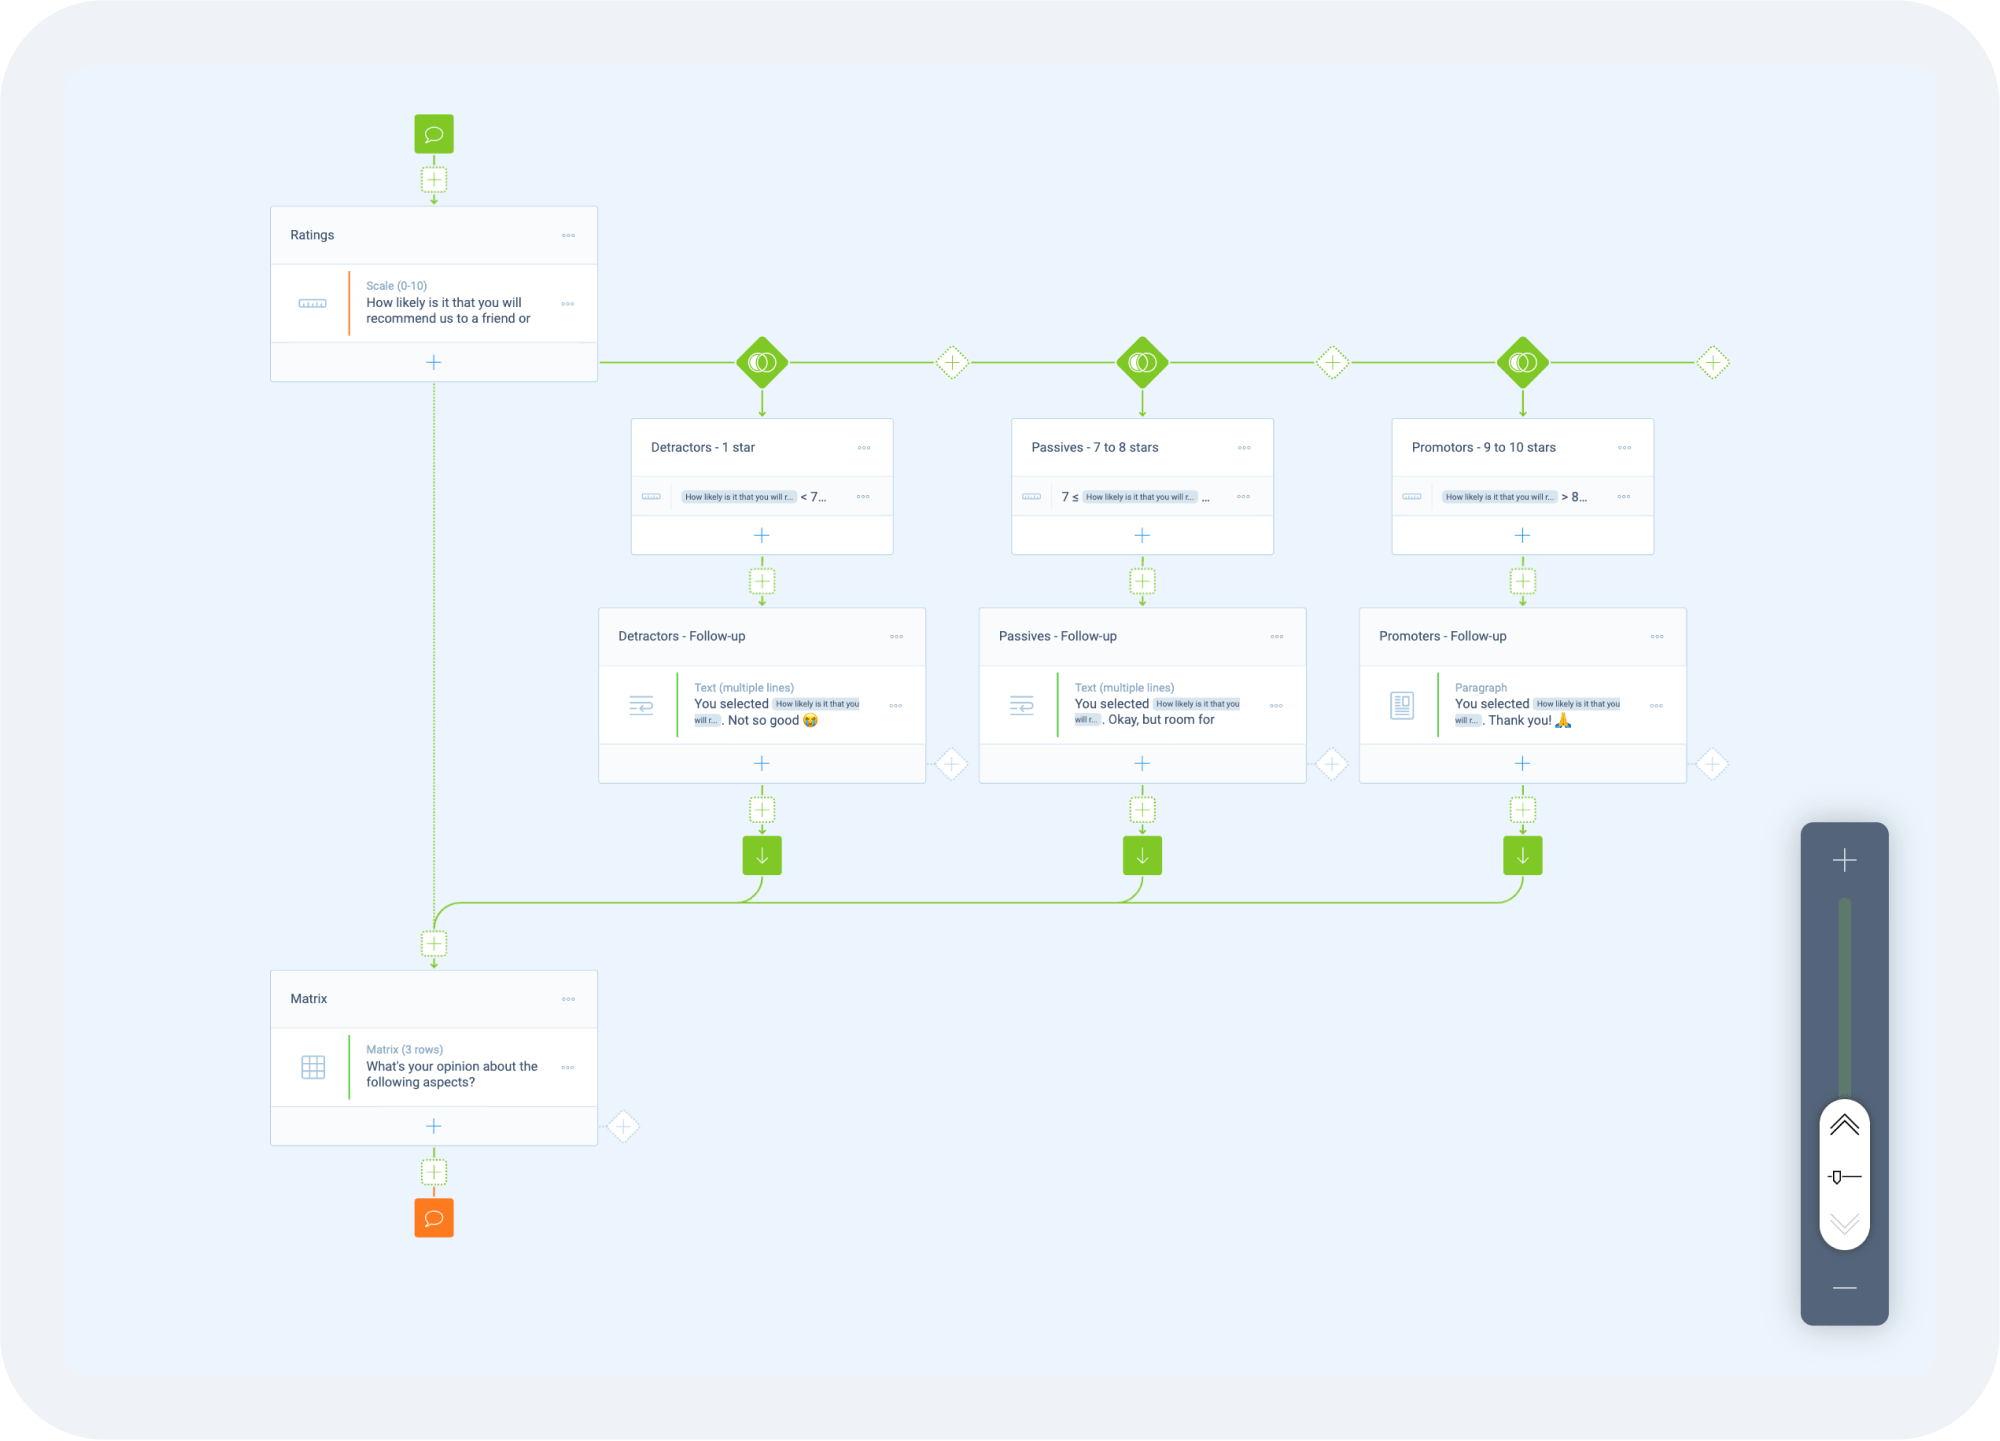Click the multiple-lines text icon in Detractors Follow-up
This screenshot has width=2000, height=1441.
click(641, 704)
